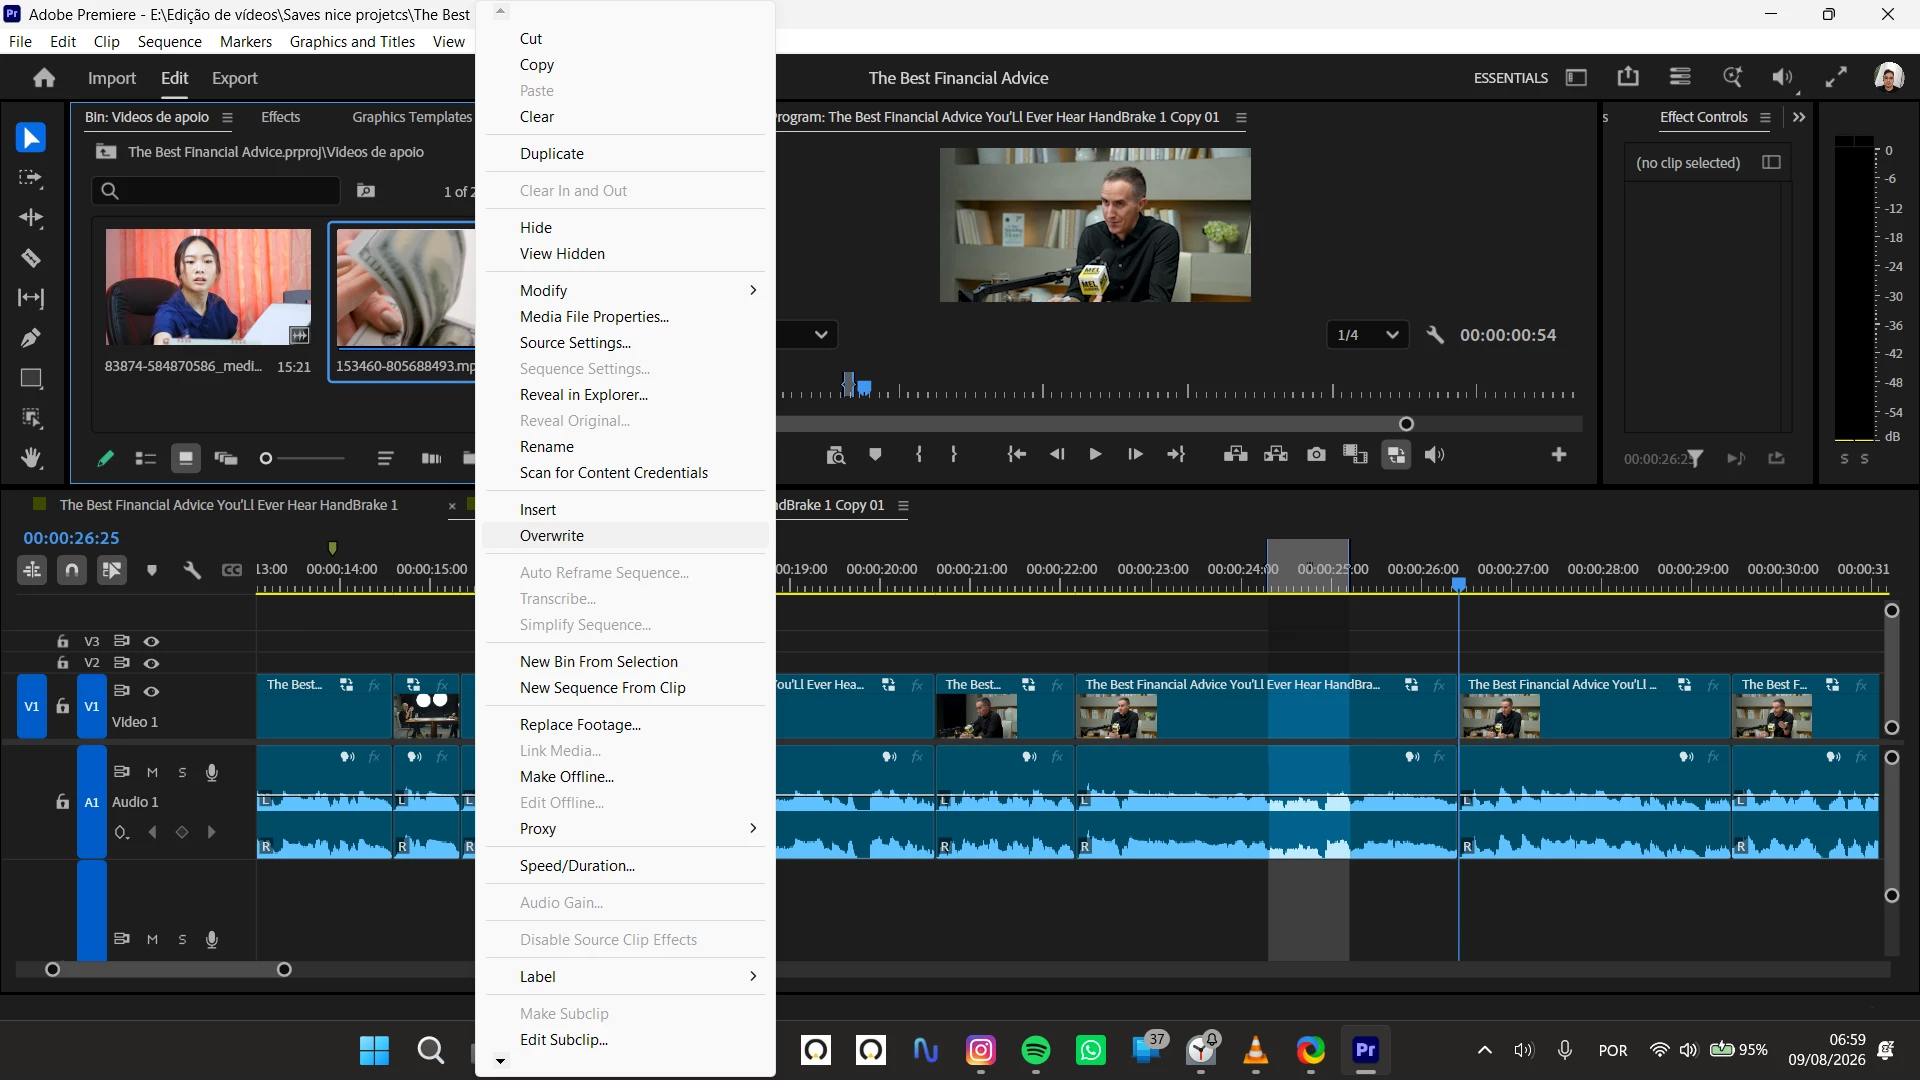Open the Sequence menu
The image size is (1920, 1080).
tap(170, 41)
